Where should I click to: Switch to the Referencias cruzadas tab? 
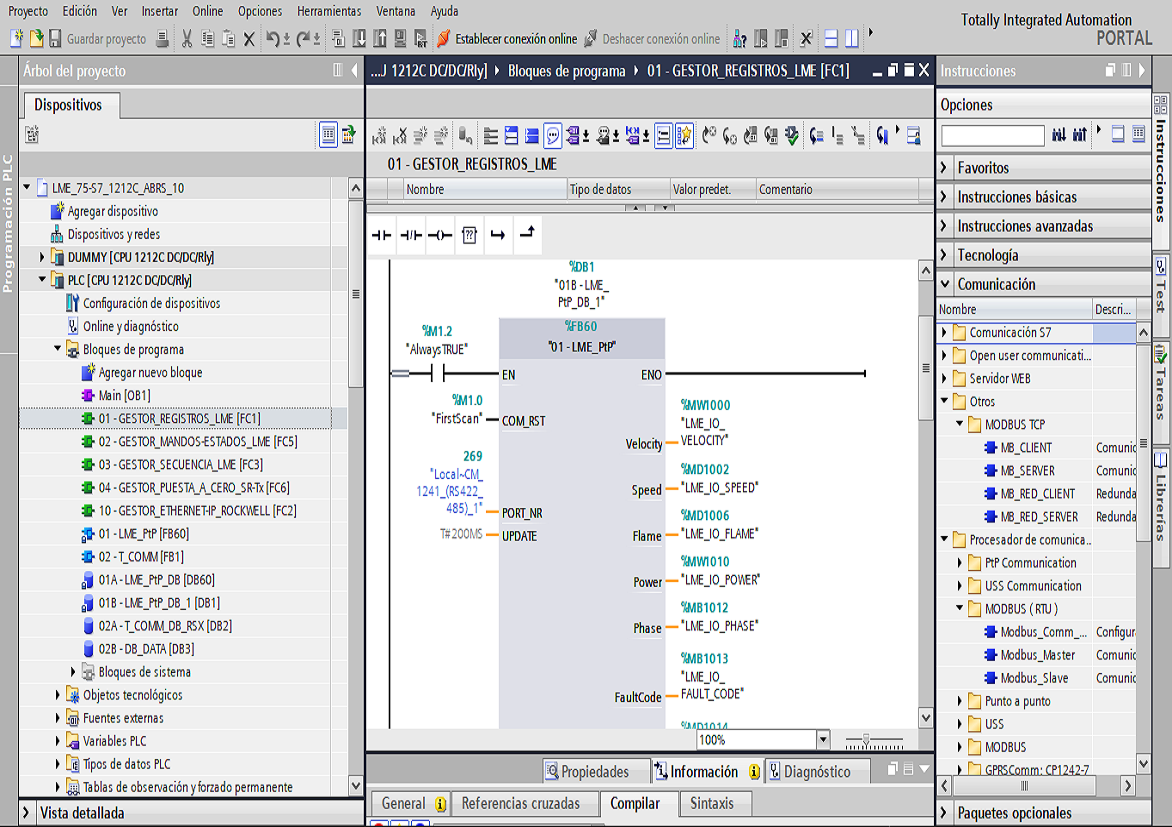click(x=520, y=803)
